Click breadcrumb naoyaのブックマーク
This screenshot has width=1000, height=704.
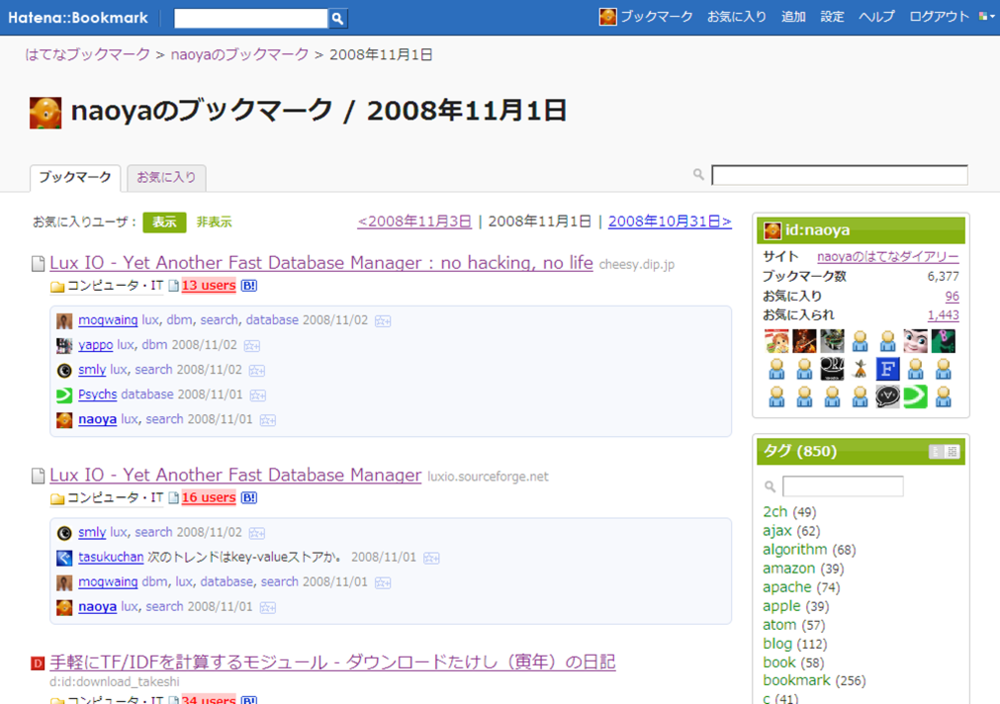(240, 55)
